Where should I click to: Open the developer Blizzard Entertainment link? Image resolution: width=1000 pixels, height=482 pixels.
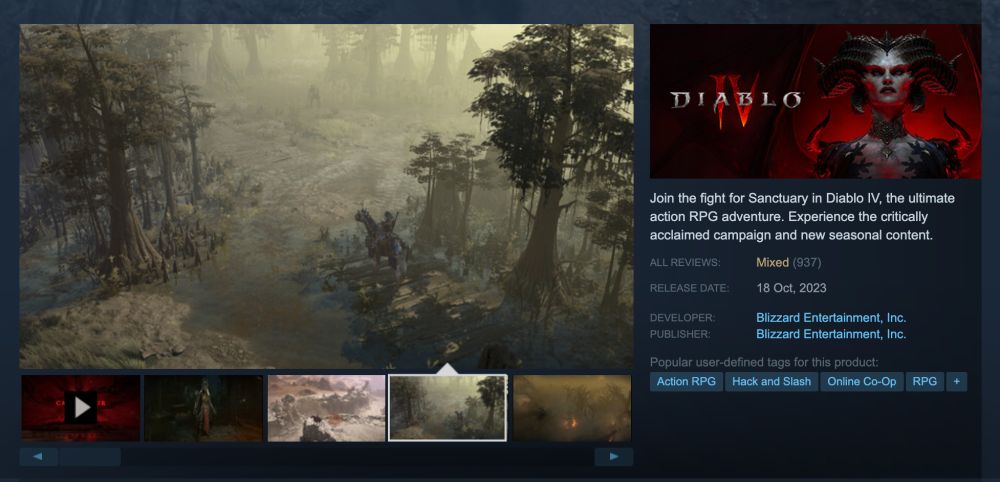click(x=831, y=318)
